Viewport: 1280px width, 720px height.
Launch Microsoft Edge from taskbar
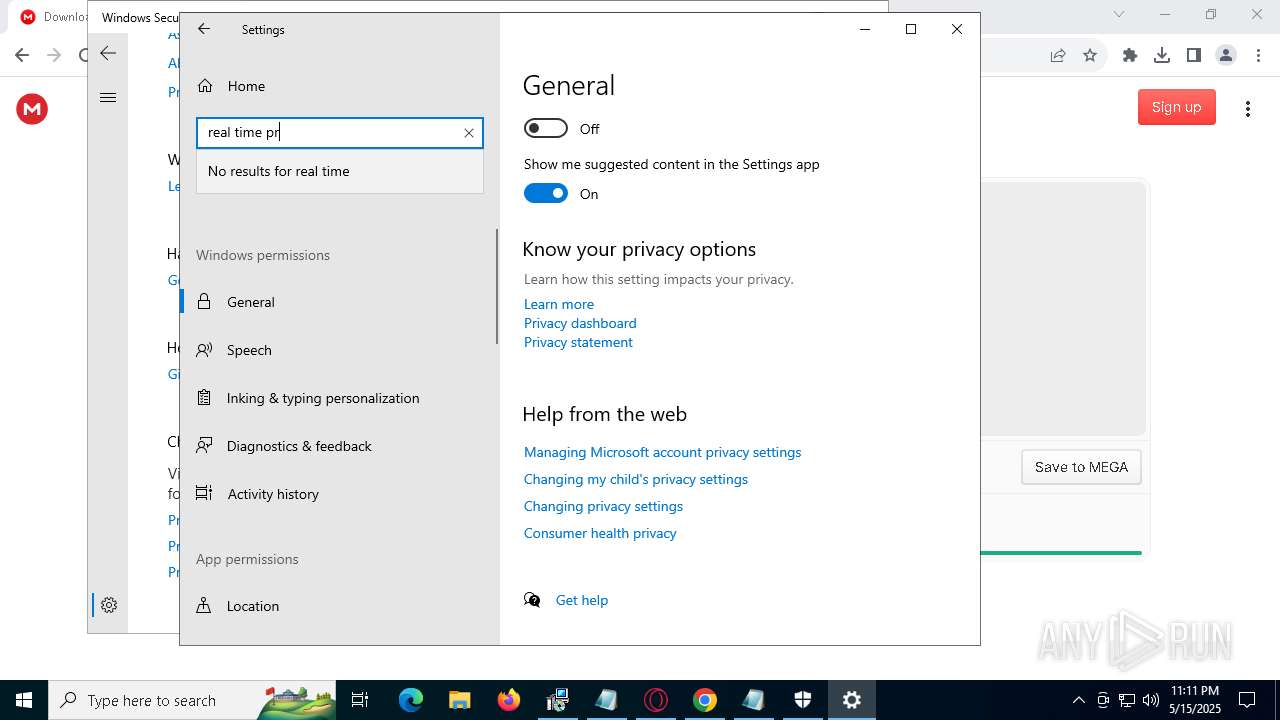411,700
